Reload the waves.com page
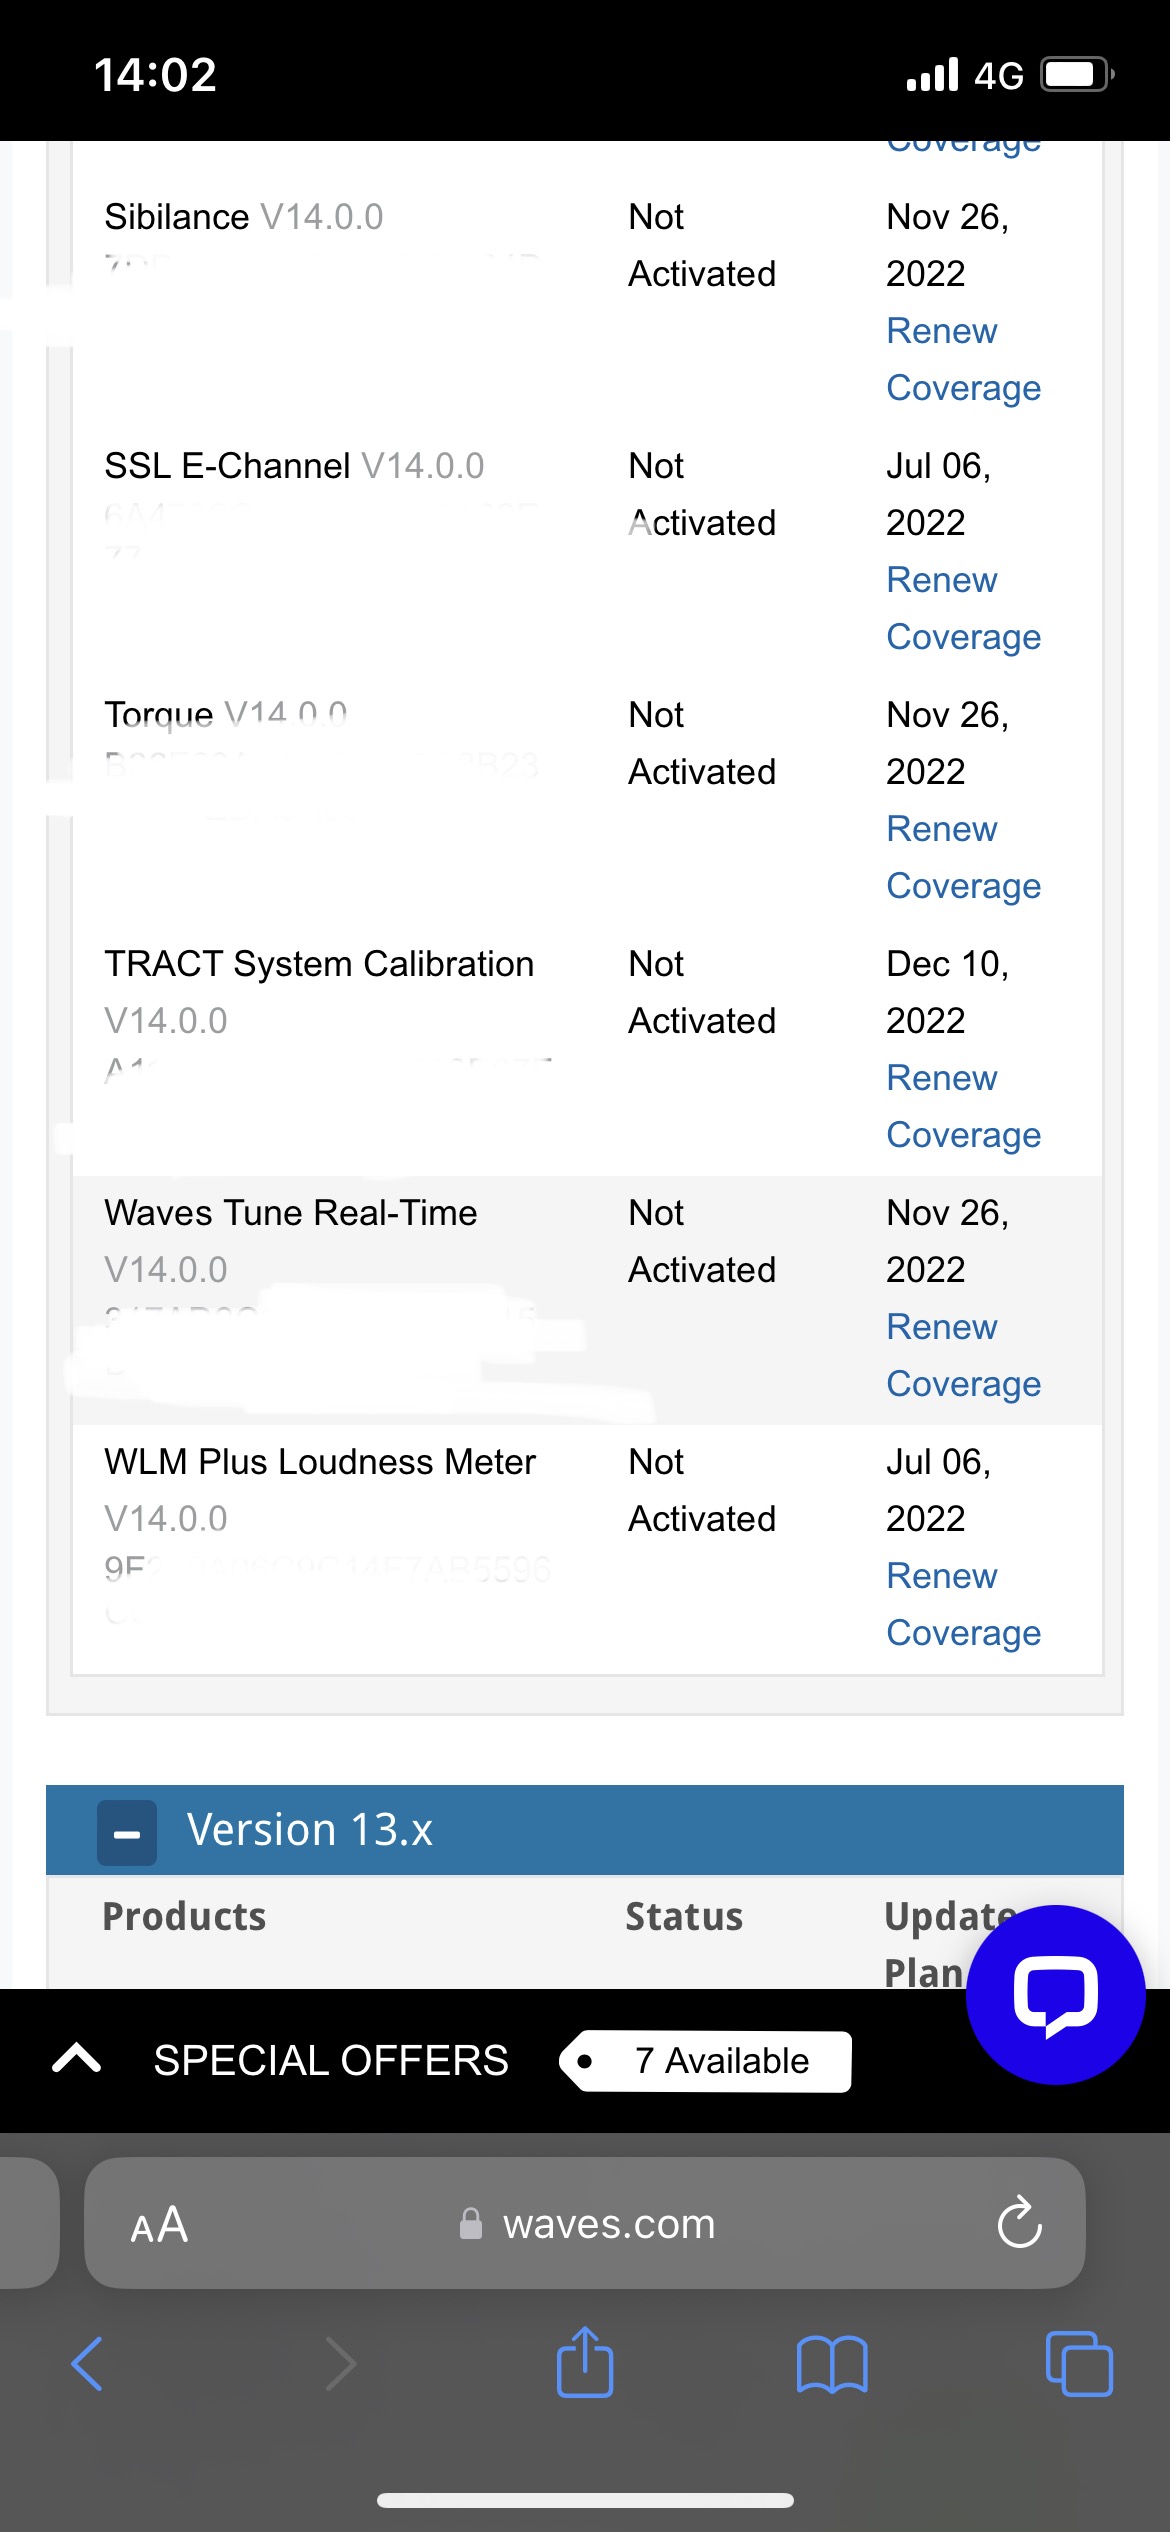This screenshot has height=2532, width=1170. [x=1019, y=2223]
